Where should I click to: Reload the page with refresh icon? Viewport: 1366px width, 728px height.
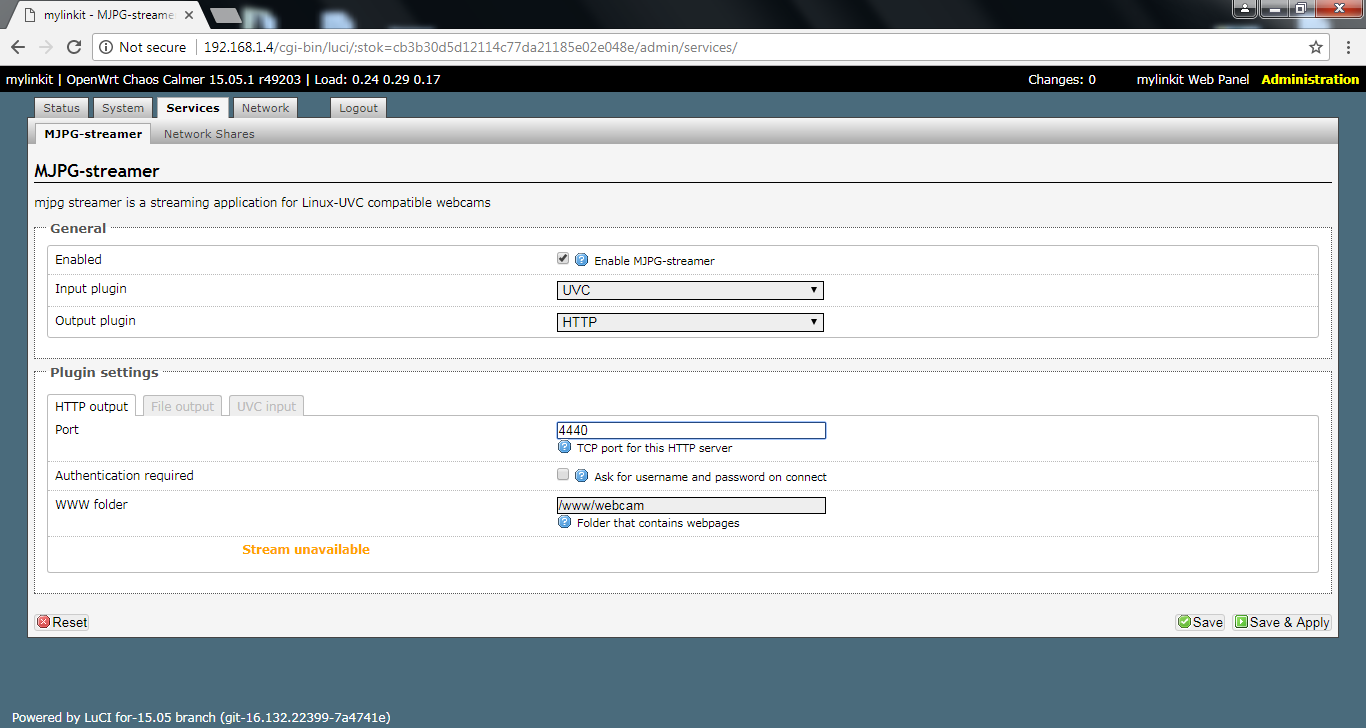73,47
